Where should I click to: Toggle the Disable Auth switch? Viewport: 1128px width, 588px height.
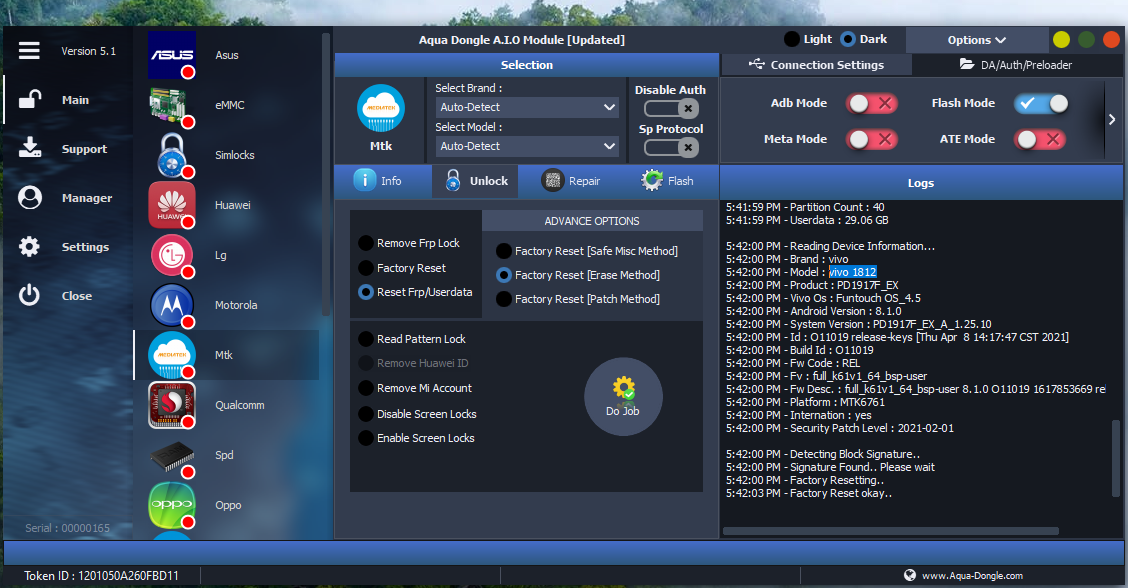coord(671,109)
